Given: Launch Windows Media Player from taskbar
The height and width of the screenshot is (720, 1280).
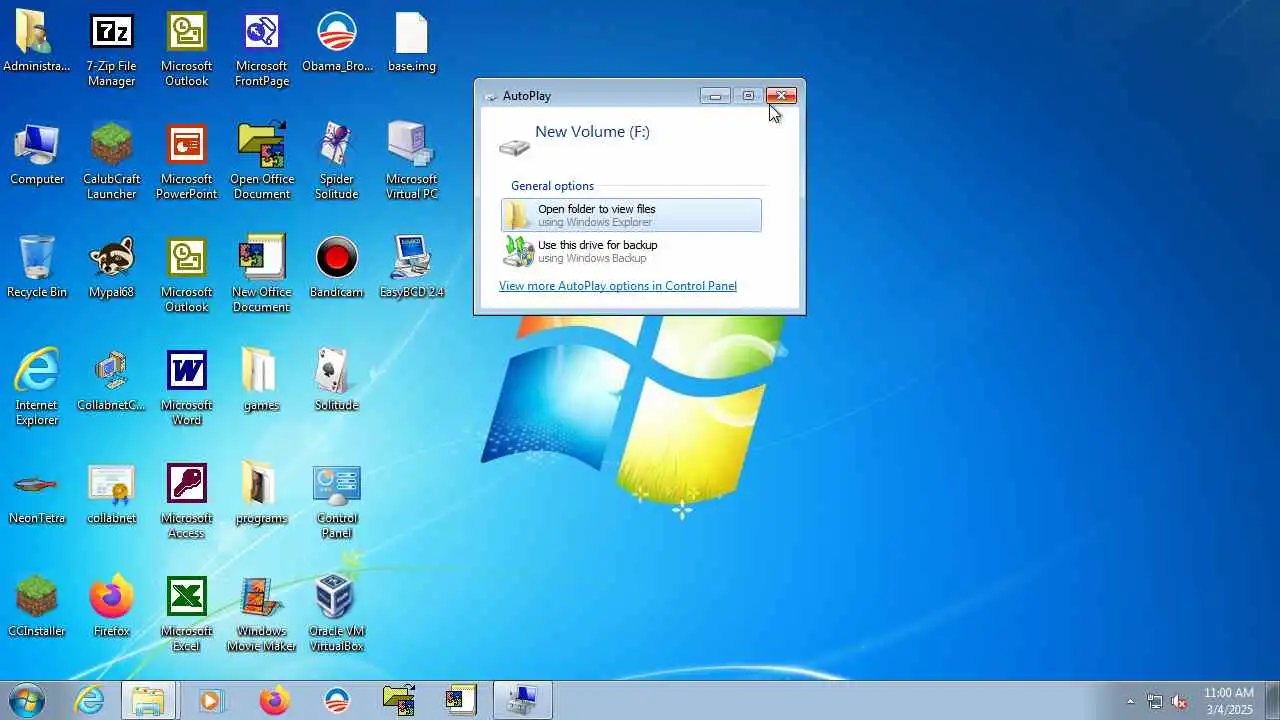Looking at the screenshot, I should (x=211, y=701).
